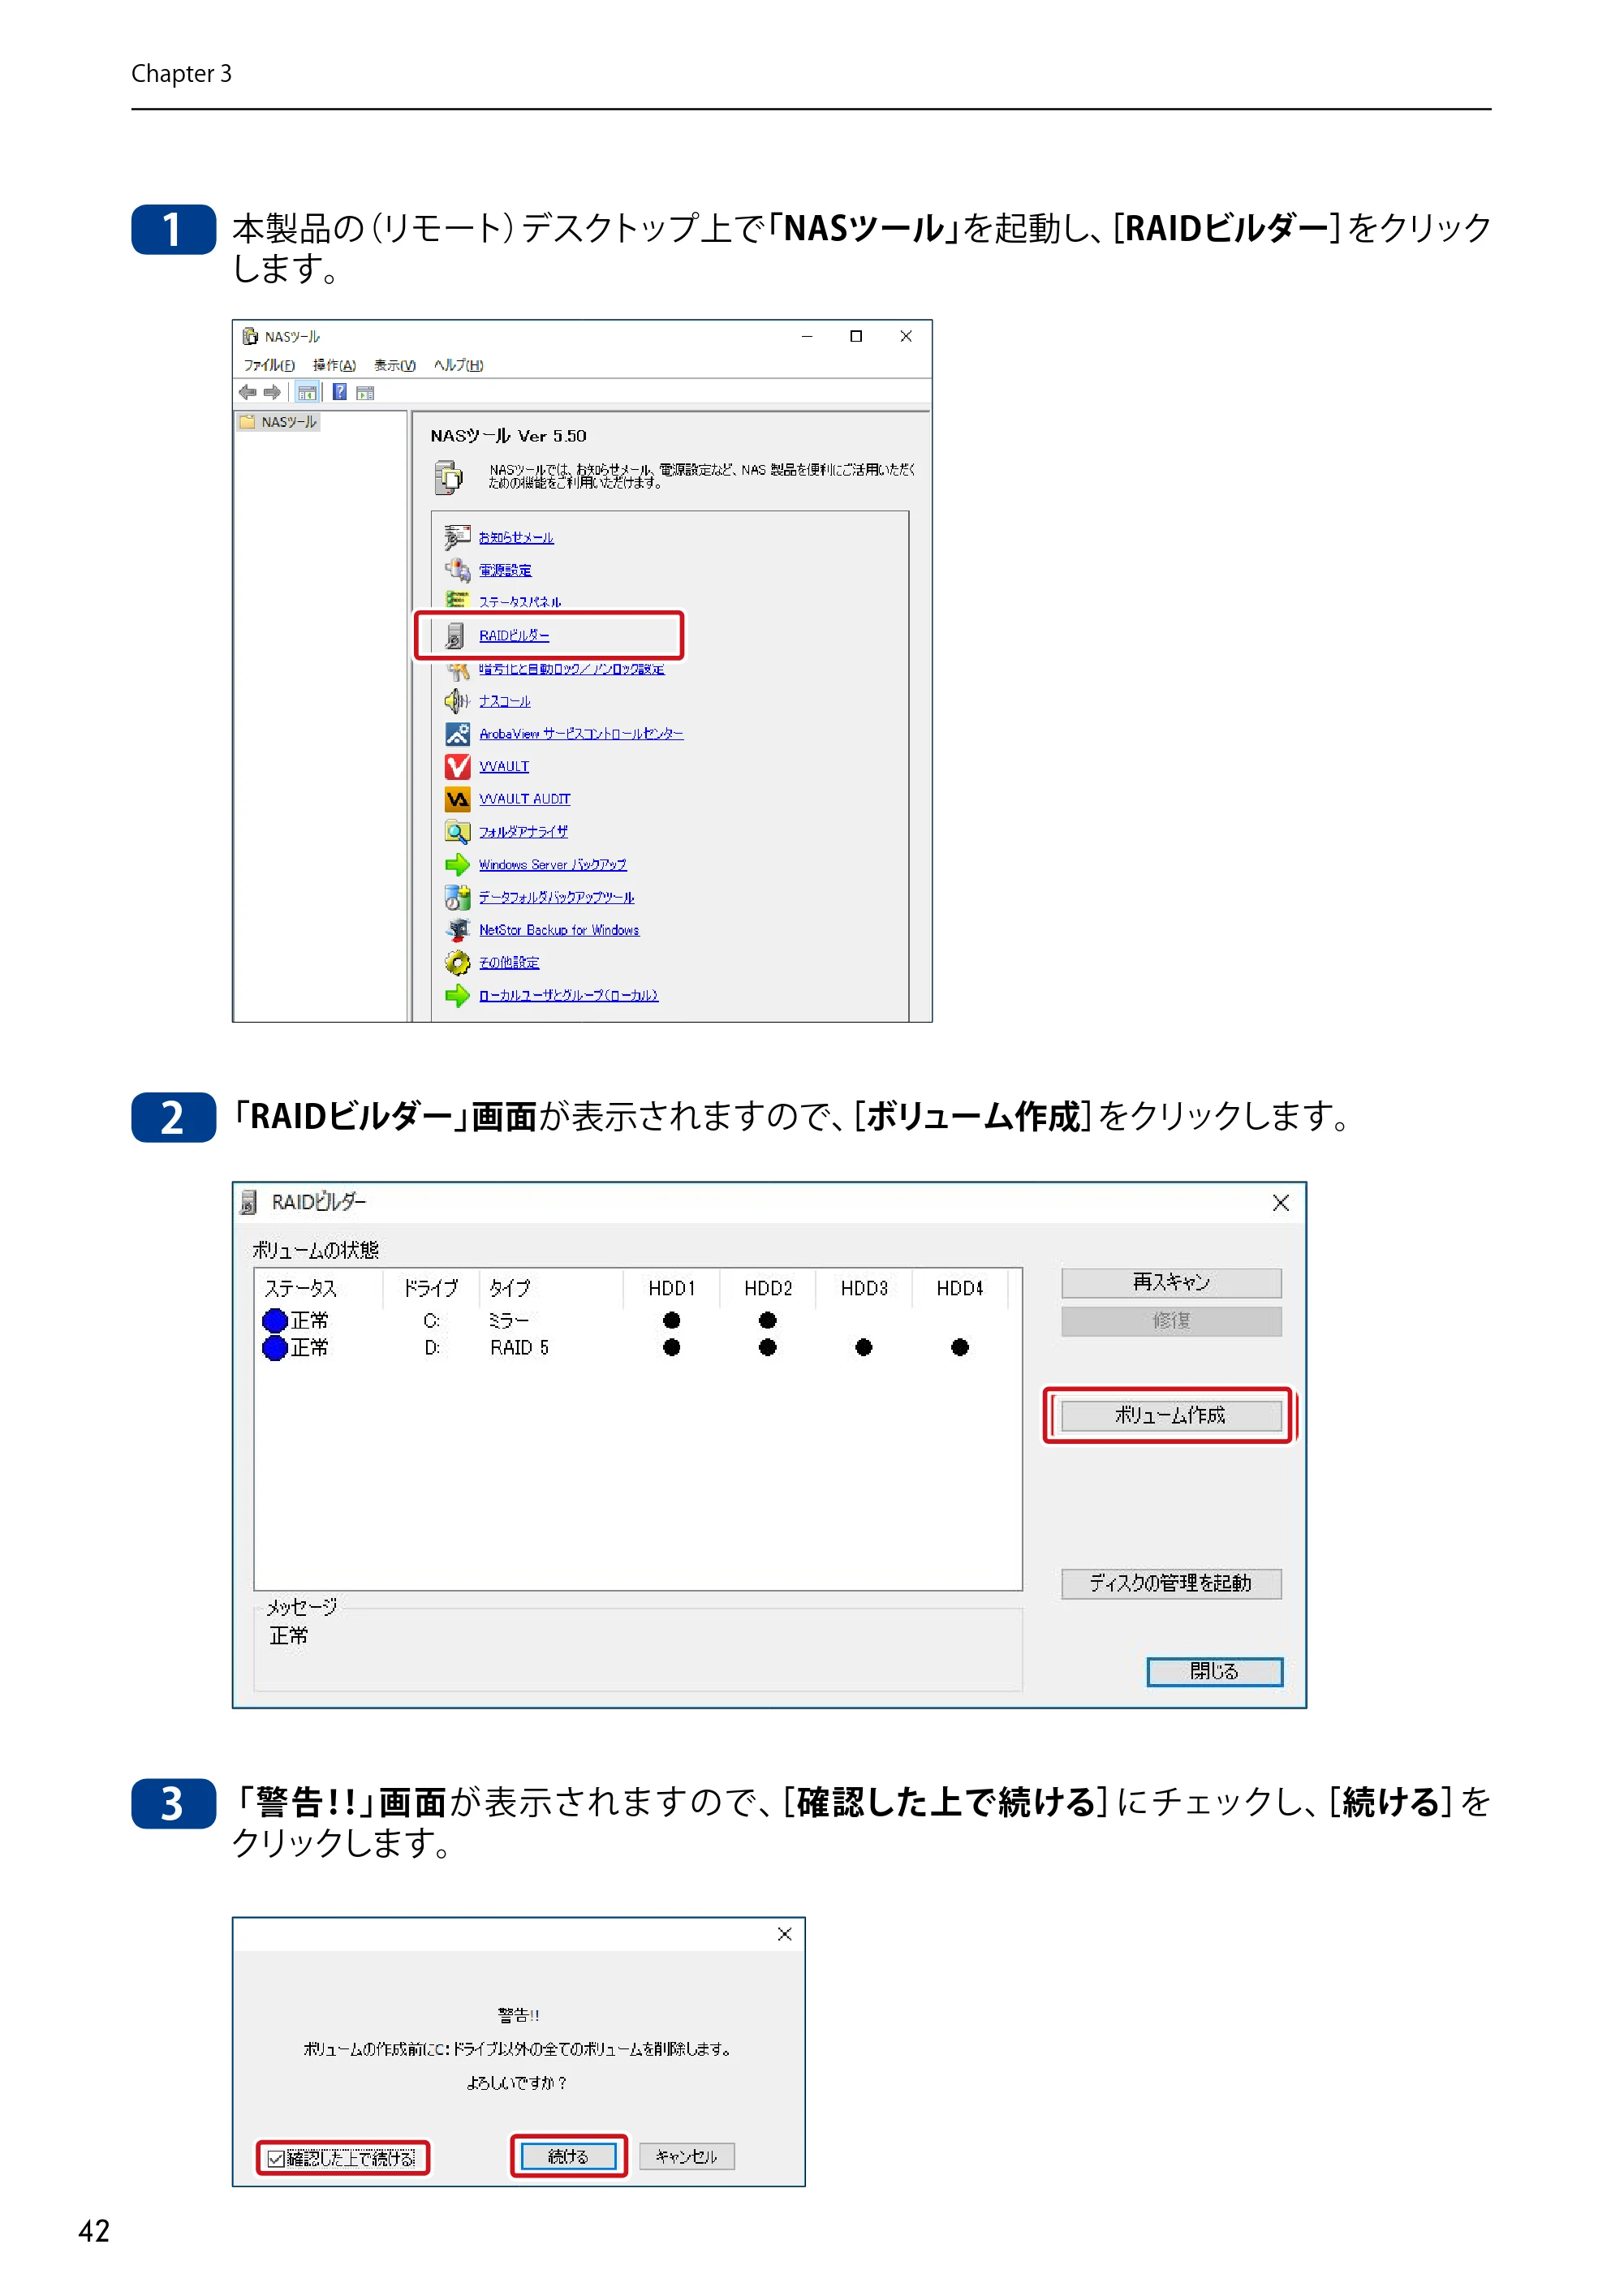The width and height of the screenshot is (1624, 2296).
Task: Open the ファイル(F) menu
Action: [x=269, y=365]
